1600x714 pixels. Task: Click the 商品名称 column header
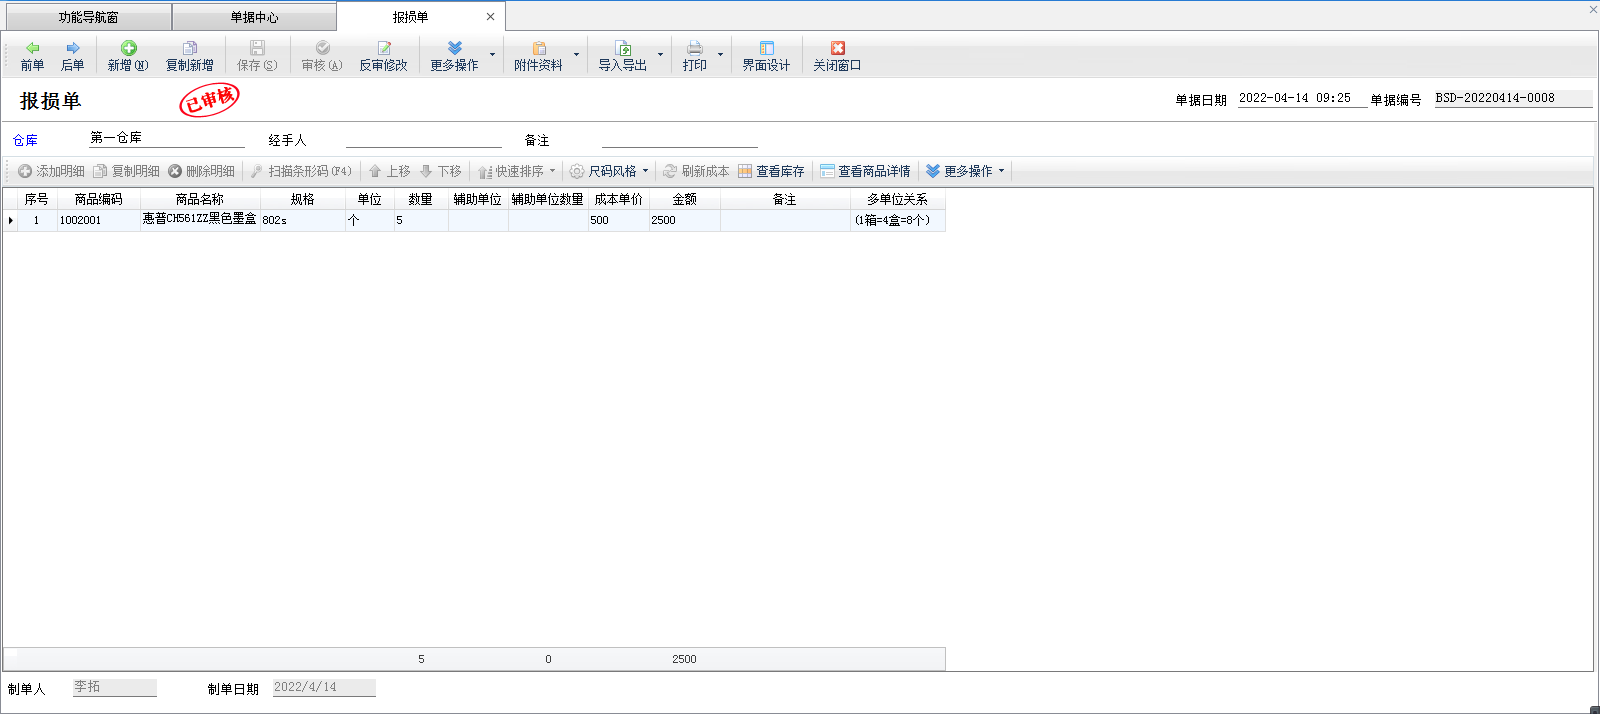tap(199, 199)
